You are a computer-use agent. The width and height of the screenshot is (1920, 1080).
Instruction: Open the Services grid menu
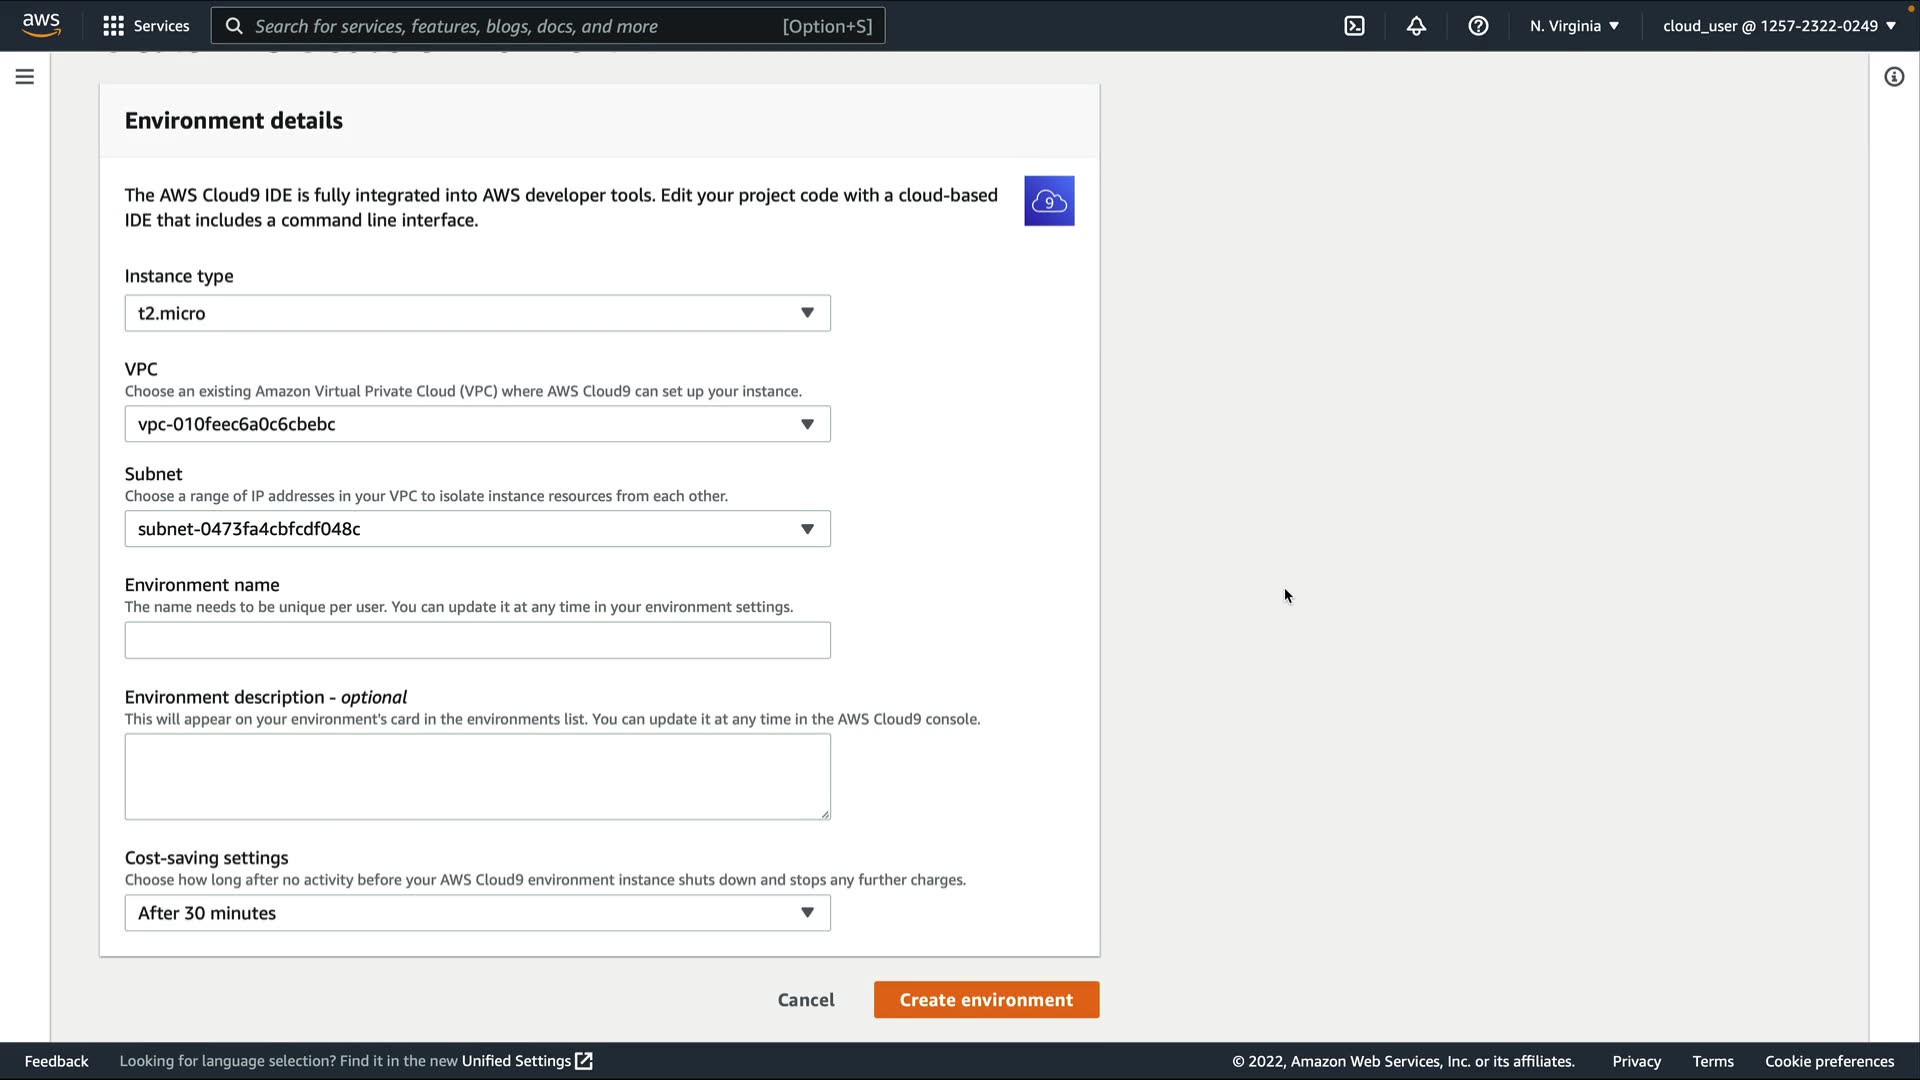tap(146, 26)
